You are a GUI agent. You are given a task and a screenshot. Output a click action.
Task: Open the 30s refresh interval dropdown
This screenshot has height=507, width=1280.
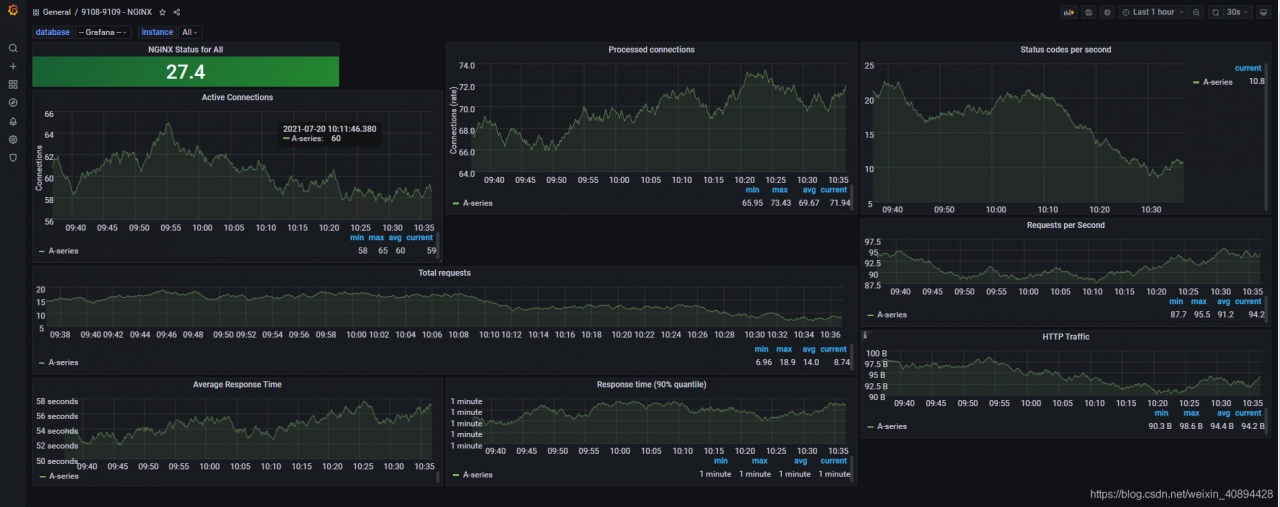[1238, 12]
